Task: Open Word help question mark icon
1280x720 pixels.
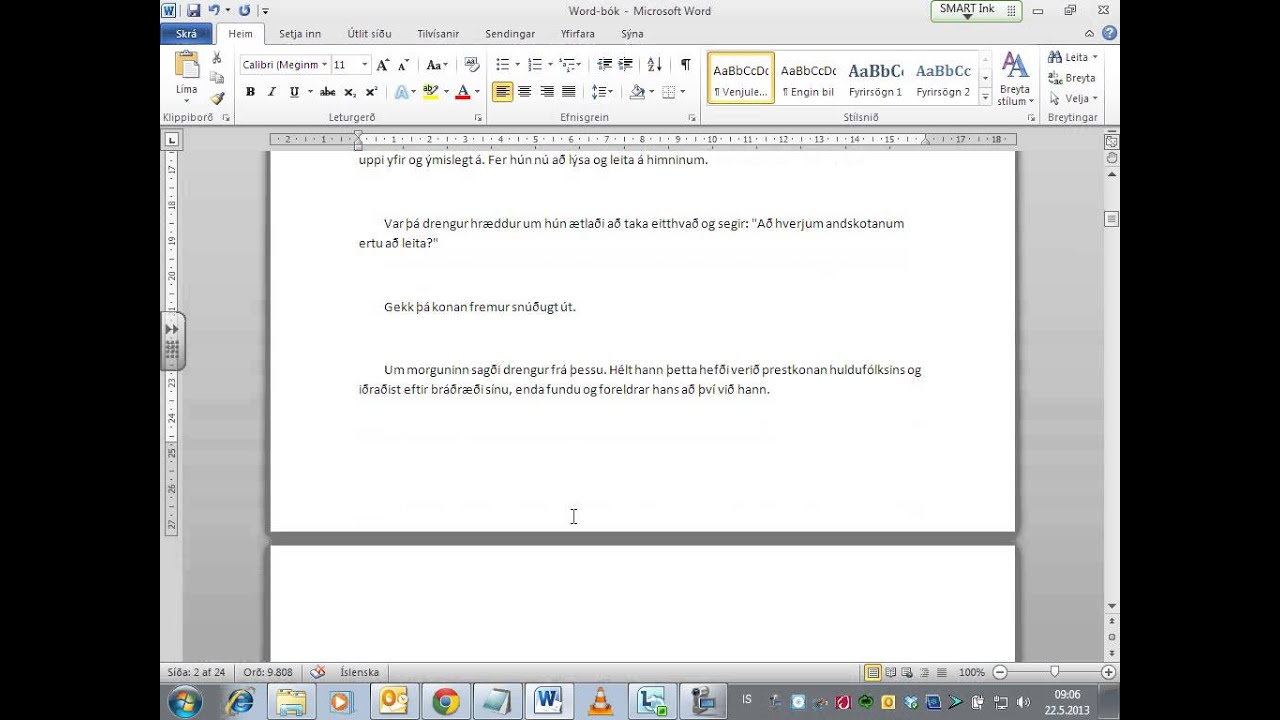Action: (x=1110, y=33)
